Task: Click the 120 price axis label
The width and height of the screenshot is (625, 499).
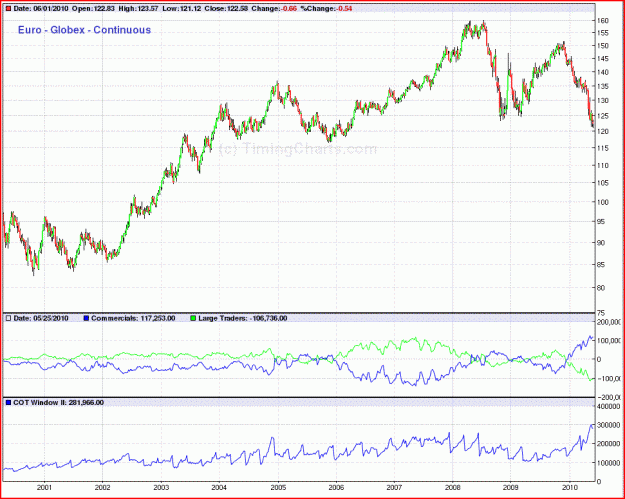Action: 603,132
